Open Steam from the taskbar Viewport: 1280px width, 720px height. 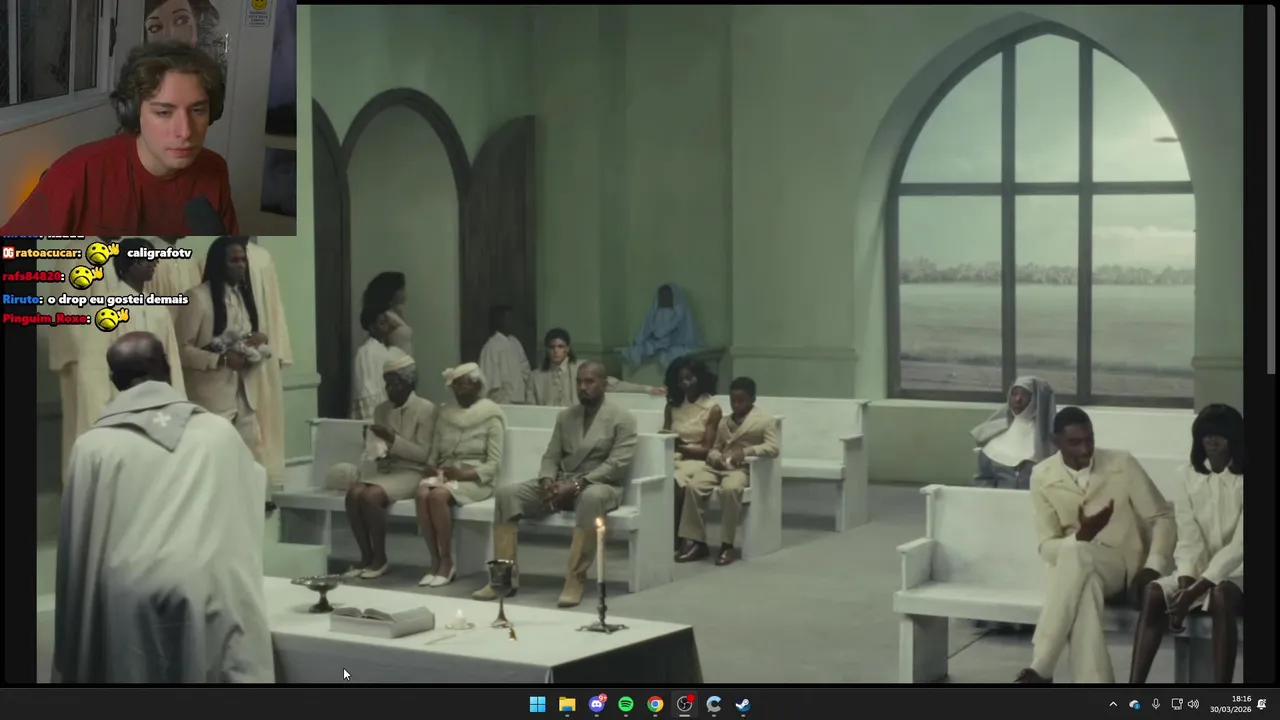tap(743, 704)
